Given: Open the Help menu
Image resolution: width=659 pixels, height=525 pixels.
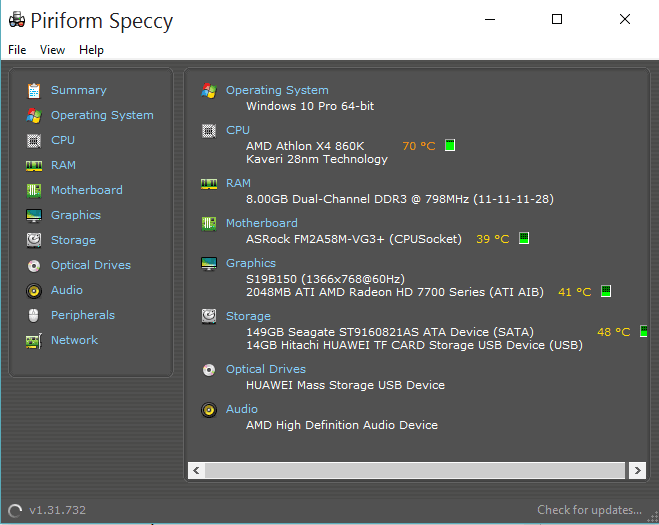Looking at the screenshot, I should pyautogui.click(x=91, y=50).
